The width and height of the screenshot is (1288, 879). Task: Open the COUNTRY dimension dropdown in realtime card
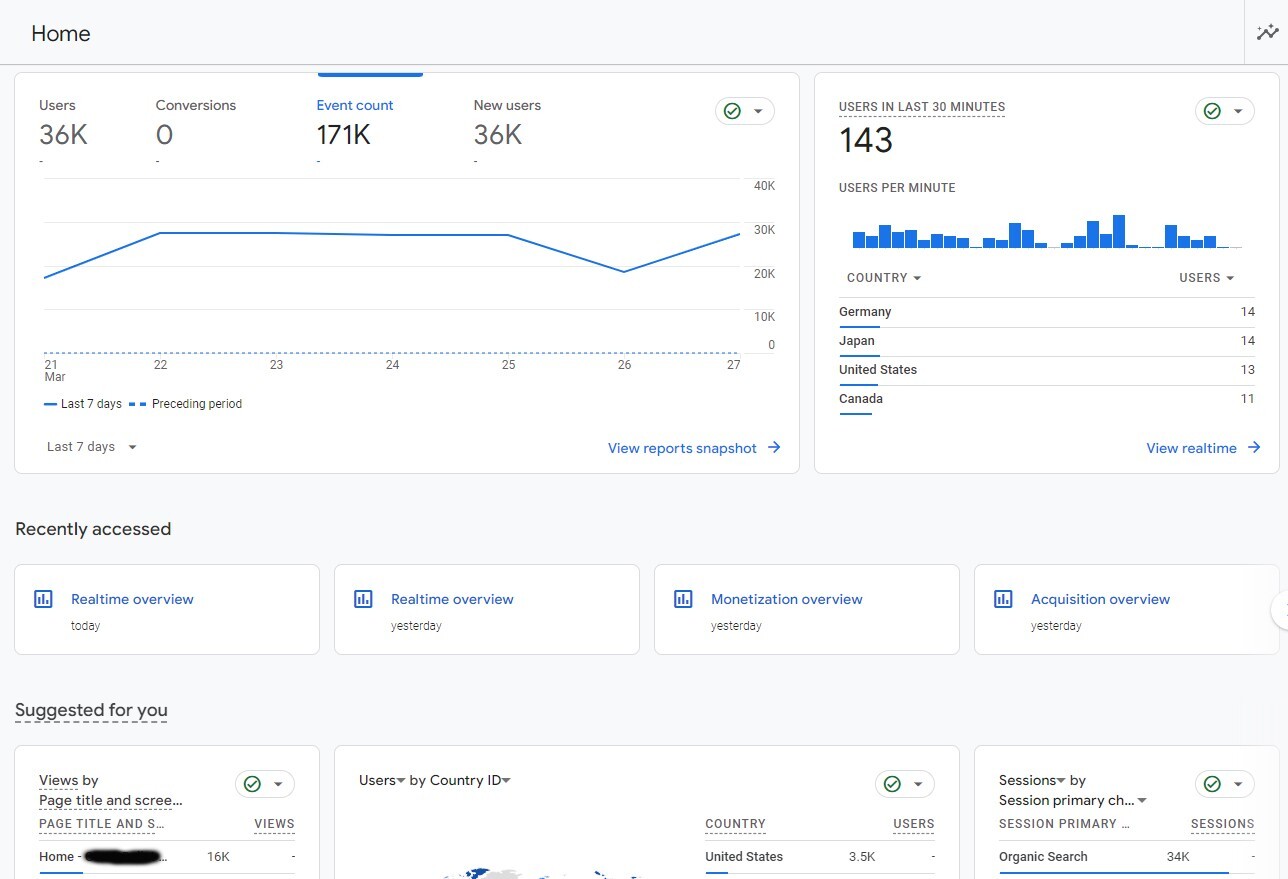pyautogui.click(x=884, y=278)
